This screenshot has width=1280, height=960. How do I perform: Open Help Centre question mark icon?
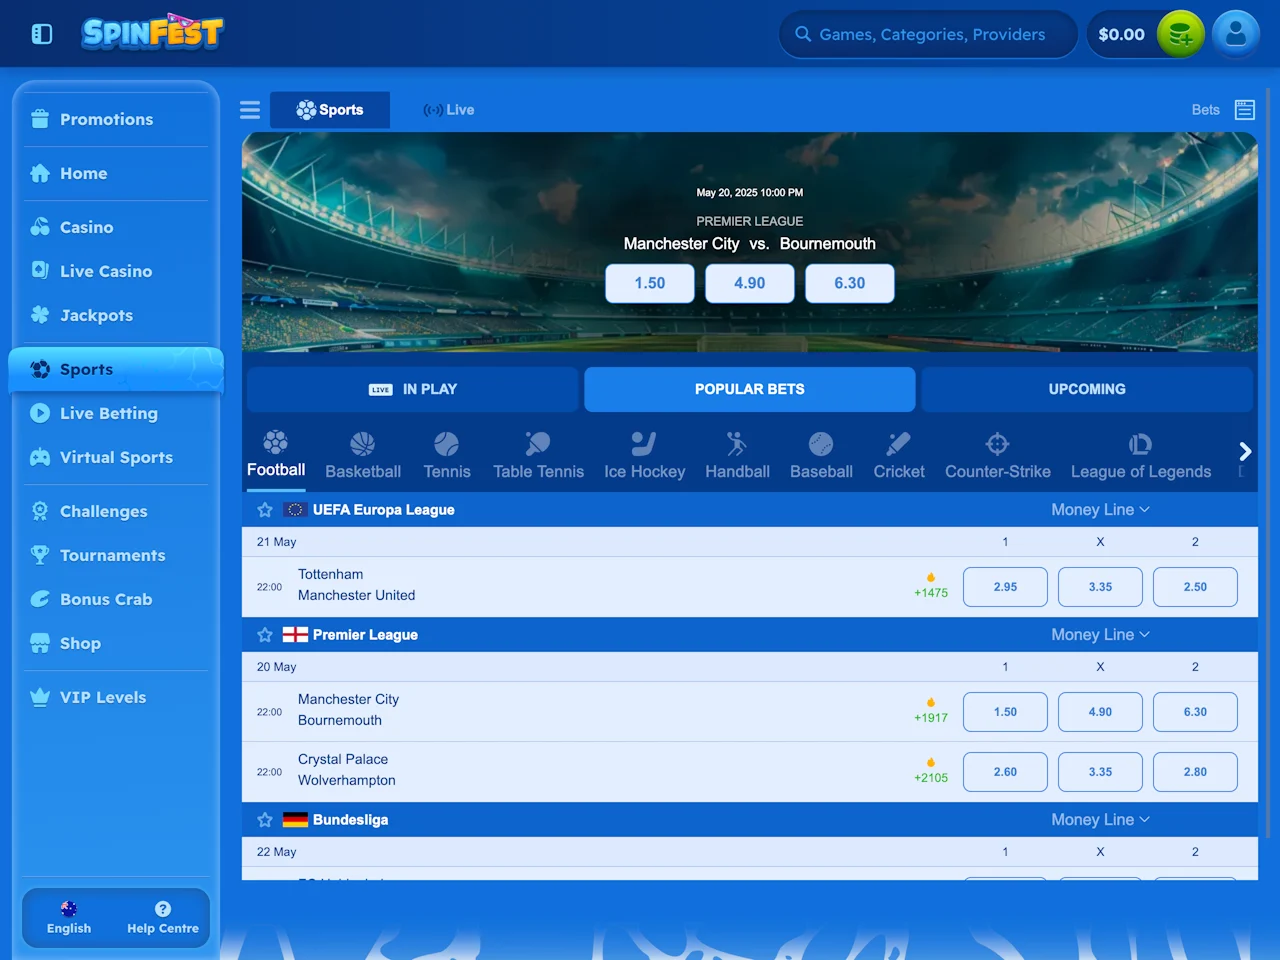163,909
